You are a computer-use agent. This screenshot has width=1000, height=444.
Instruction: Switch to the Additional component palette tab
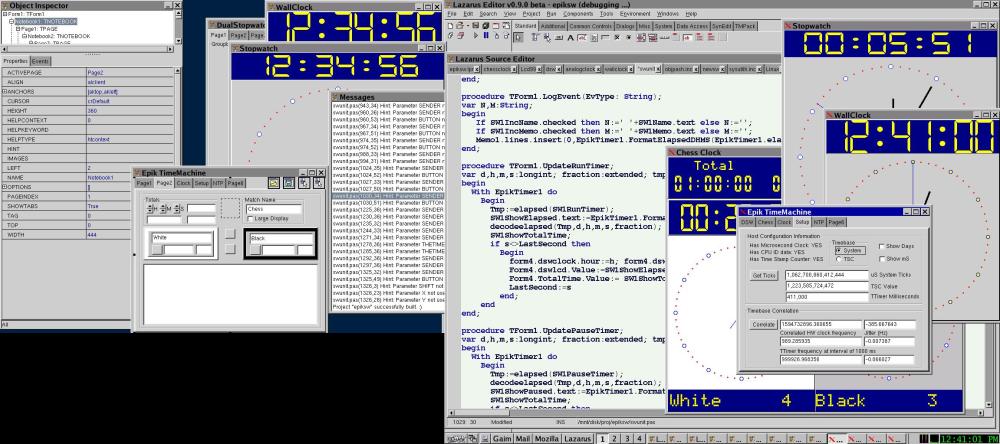[x=553, y=26]
